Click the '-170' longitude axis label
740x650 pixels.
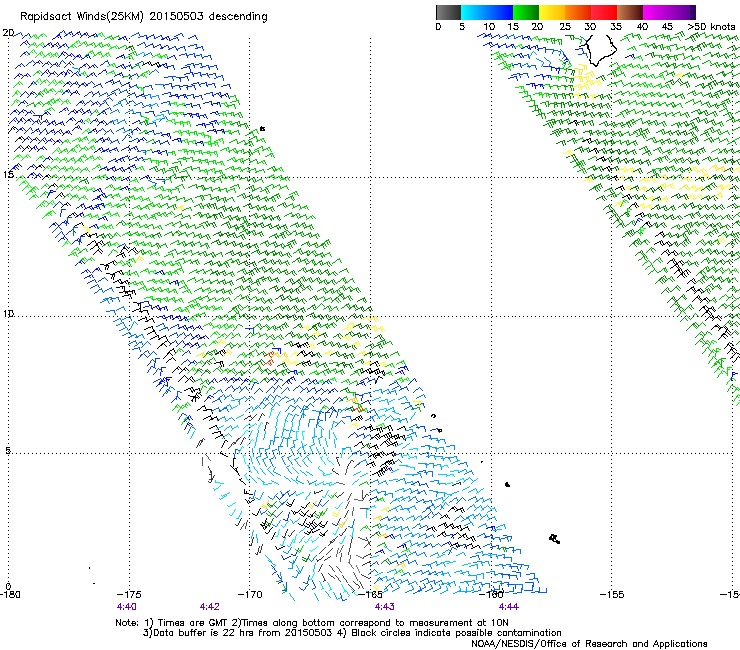(x=250, y=594)
